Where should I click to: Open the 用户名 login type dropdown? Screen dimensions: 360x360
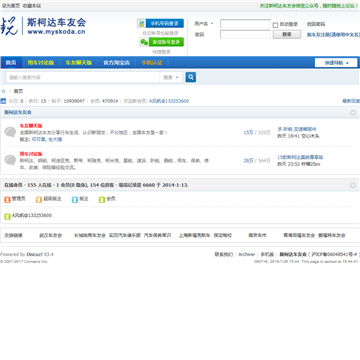(x=204, y=24)
